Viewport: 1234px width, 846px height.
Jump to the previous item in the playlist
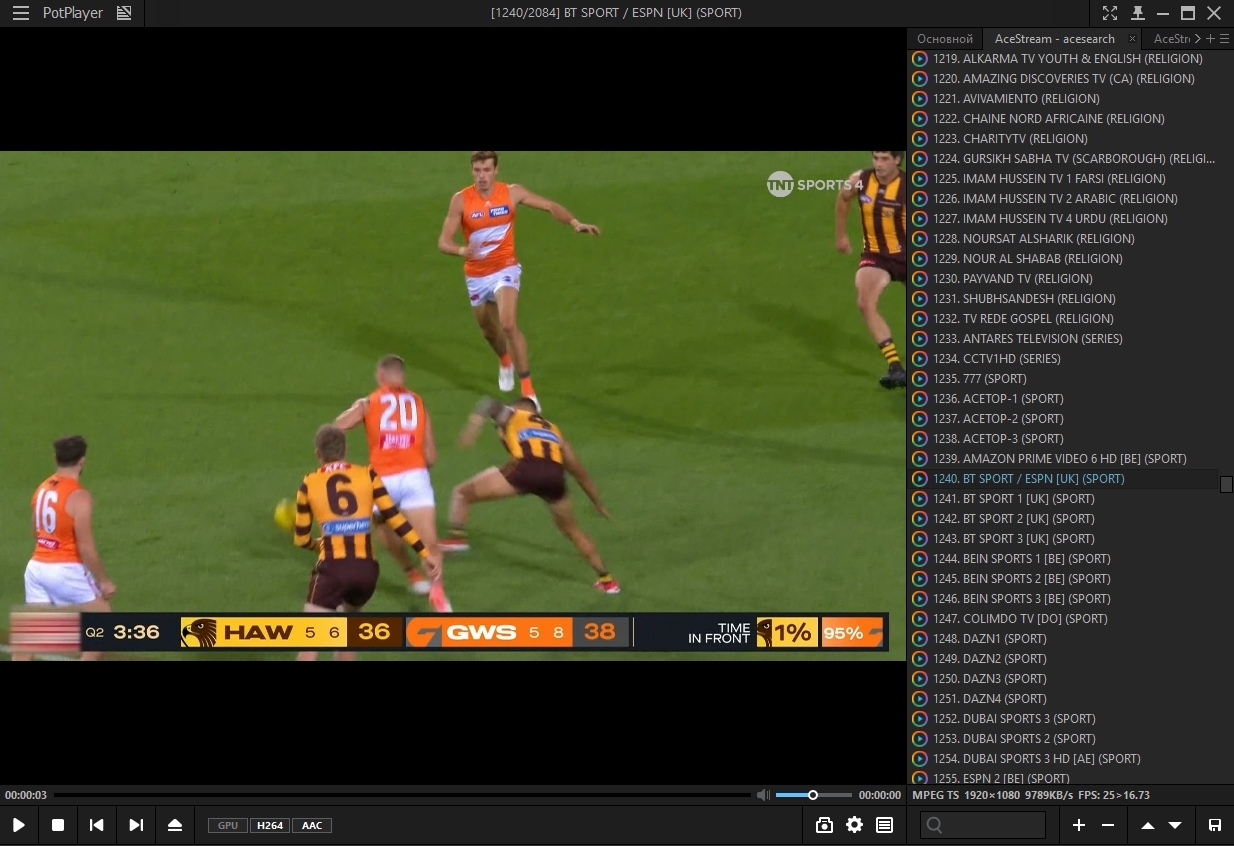pyautogui.click(x=96, y=825)
